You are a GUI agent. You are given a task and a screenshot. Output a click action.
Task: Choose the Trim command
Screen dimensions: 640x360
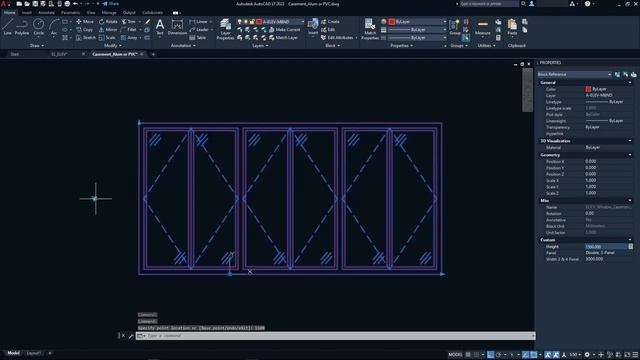coord(129,22)
